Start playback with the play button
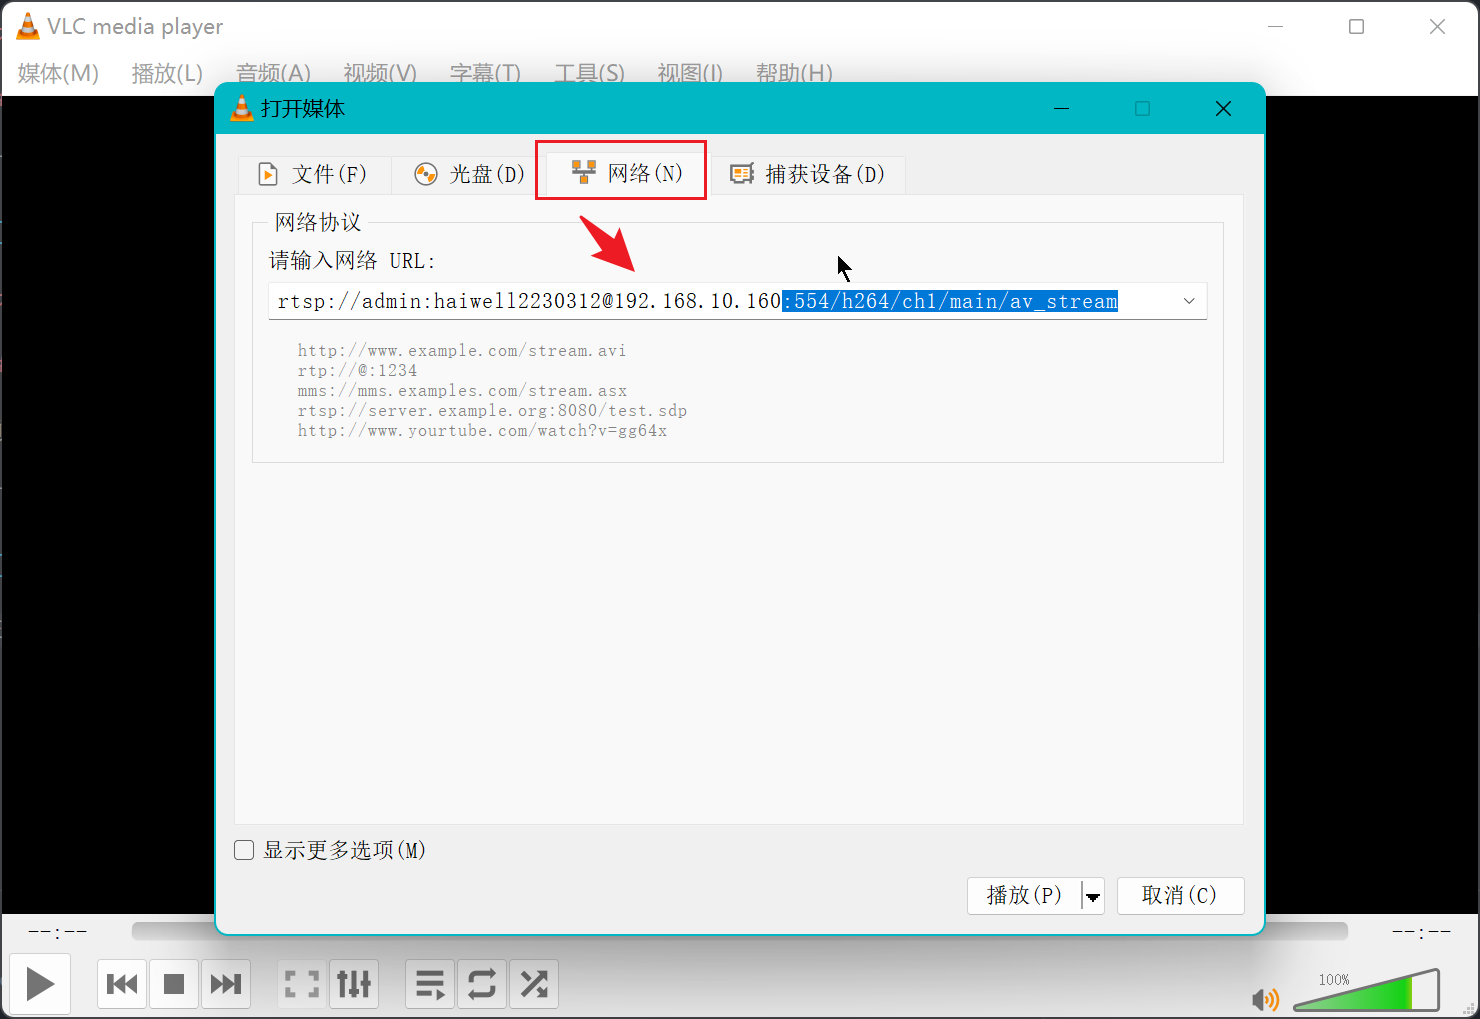The width and height of the screenshot is (1480, 1019). pos(40,984)
